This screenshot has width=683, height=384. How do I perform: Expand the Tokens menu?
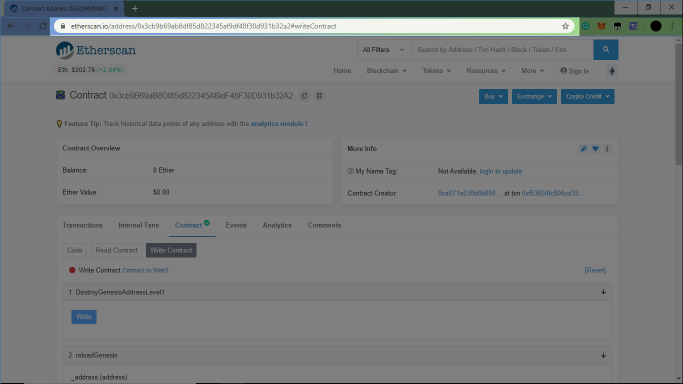pyautogui.click(x=436, y=71)
